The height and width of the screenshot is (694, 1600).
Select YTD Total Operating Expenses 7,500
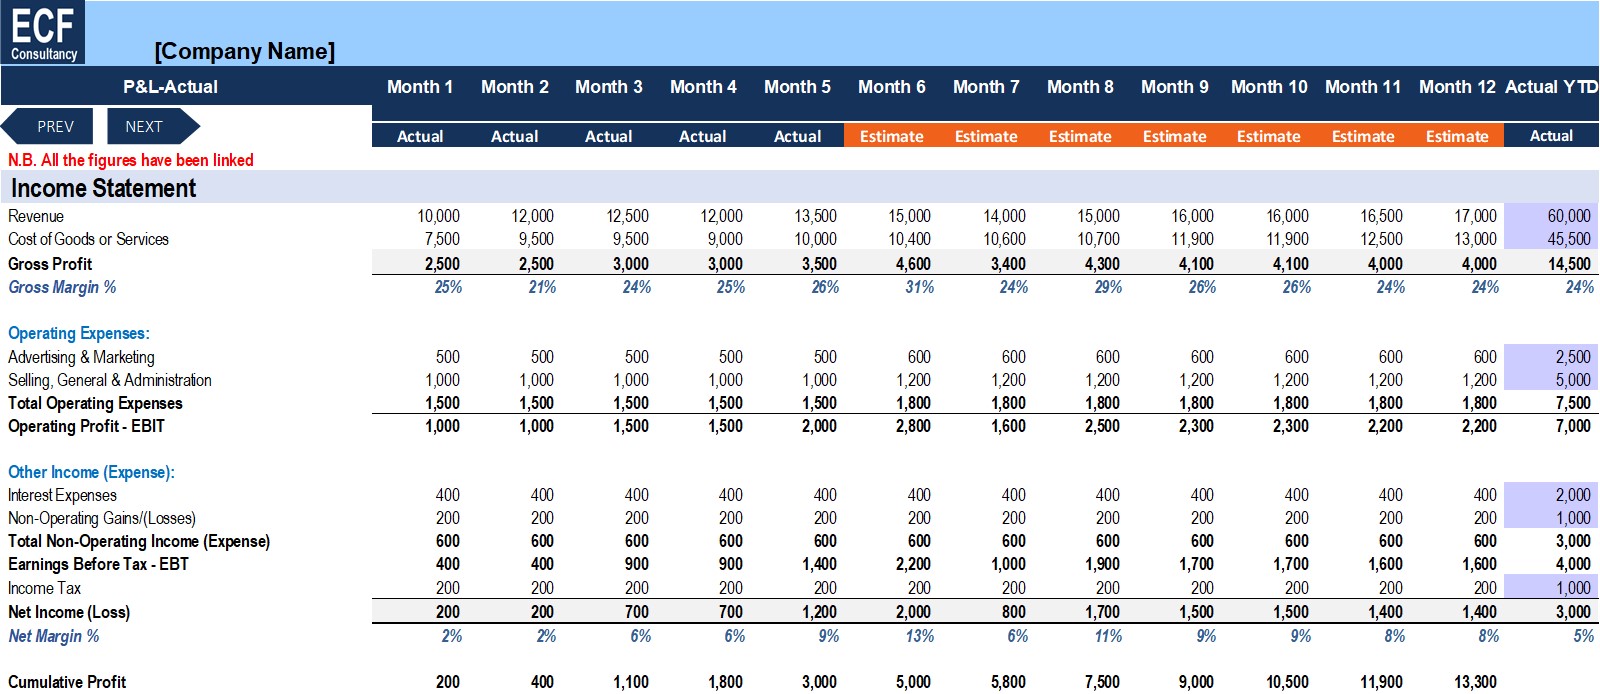point(1572,403)
